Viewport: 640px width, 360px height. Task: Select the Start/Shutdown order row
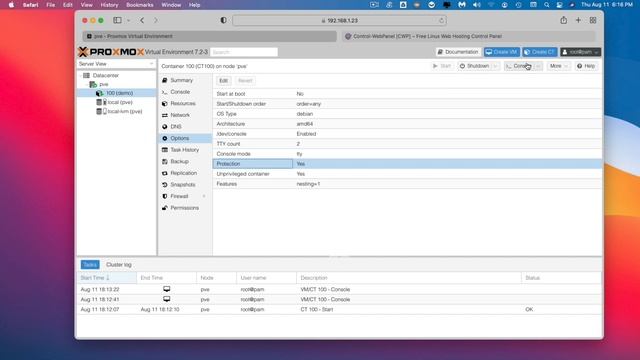407,104
